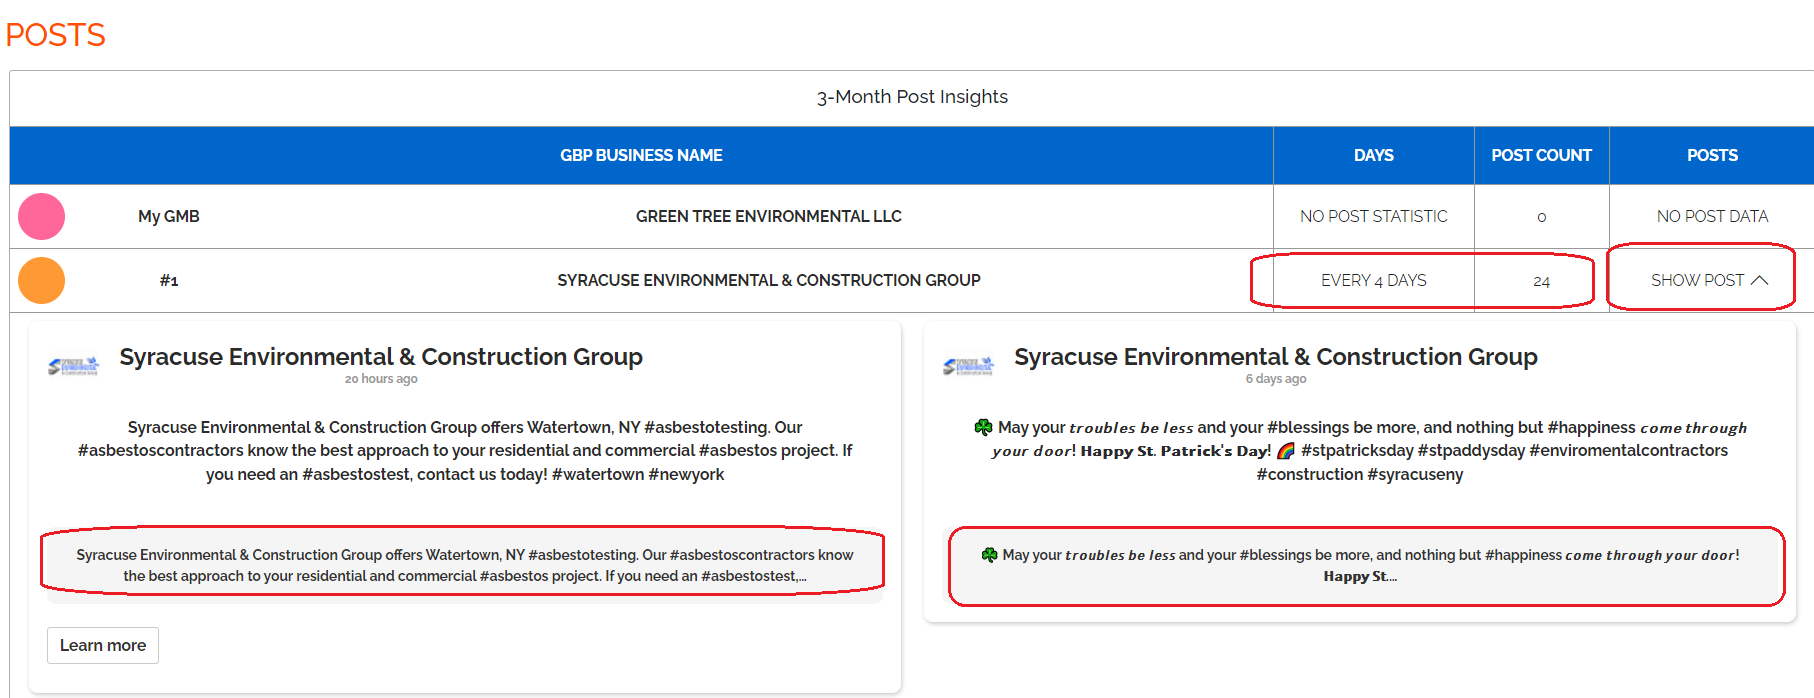Click the asbestos testing post body text
This screenshot has height=698, width=1814.
point(465,451)
